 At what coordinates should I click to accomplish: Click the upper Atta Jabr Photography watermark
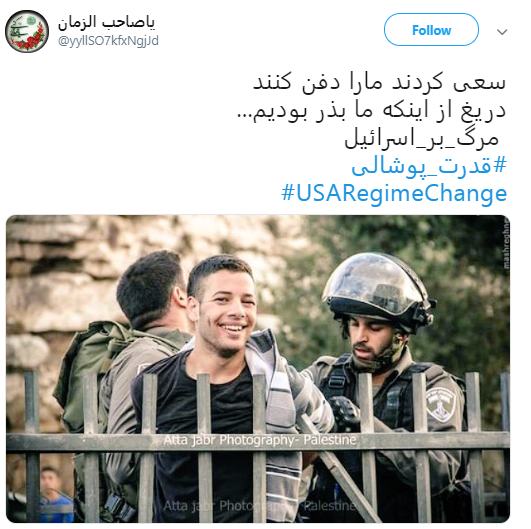260,440
